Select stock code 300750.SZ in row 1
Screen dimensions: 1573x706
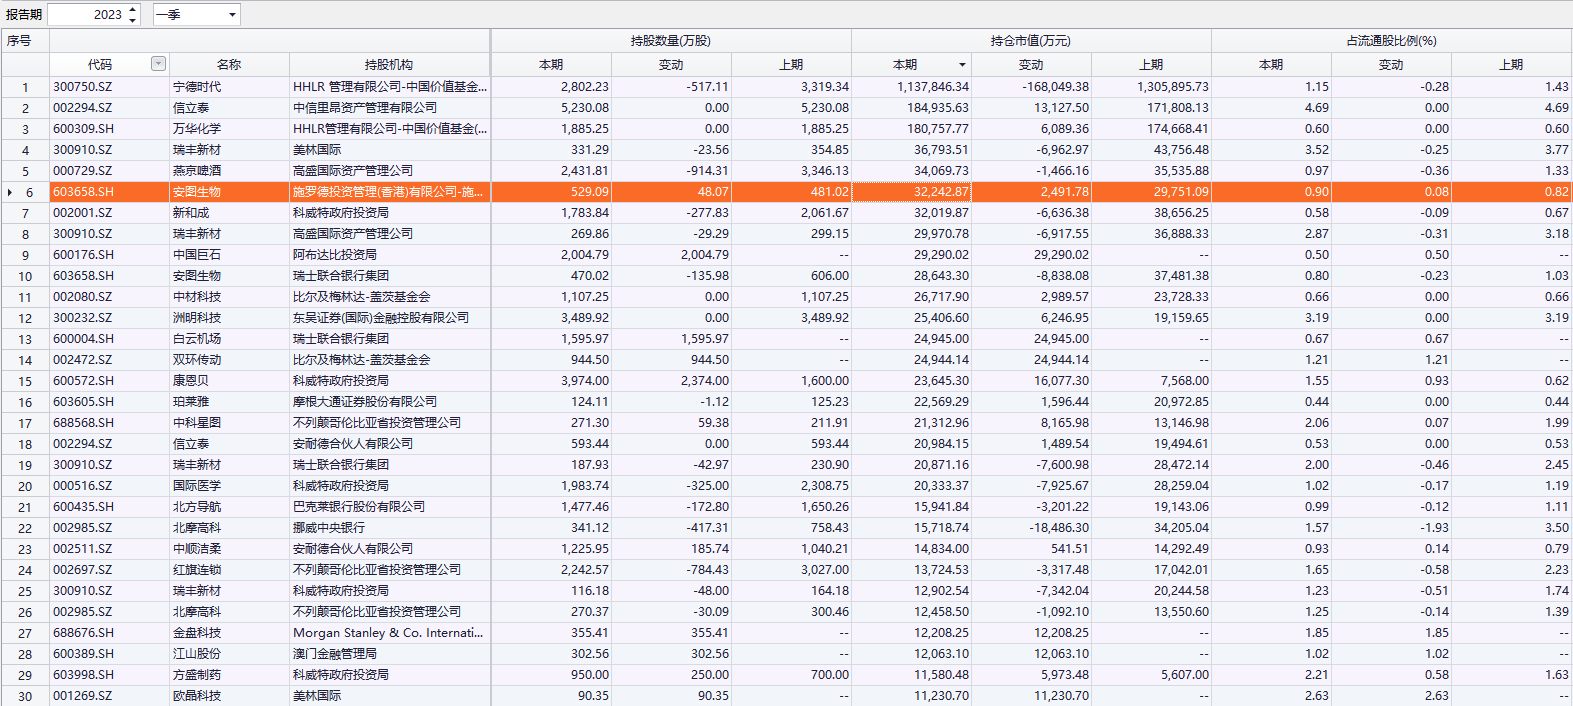[x=83, y=87]
